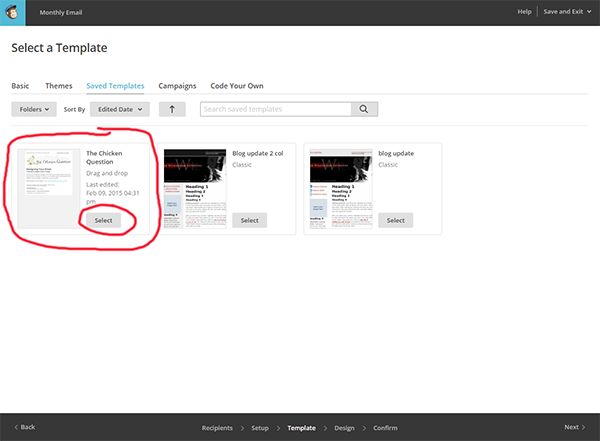Click The Chicken Question thumbnail preview

tap(49, 189)
